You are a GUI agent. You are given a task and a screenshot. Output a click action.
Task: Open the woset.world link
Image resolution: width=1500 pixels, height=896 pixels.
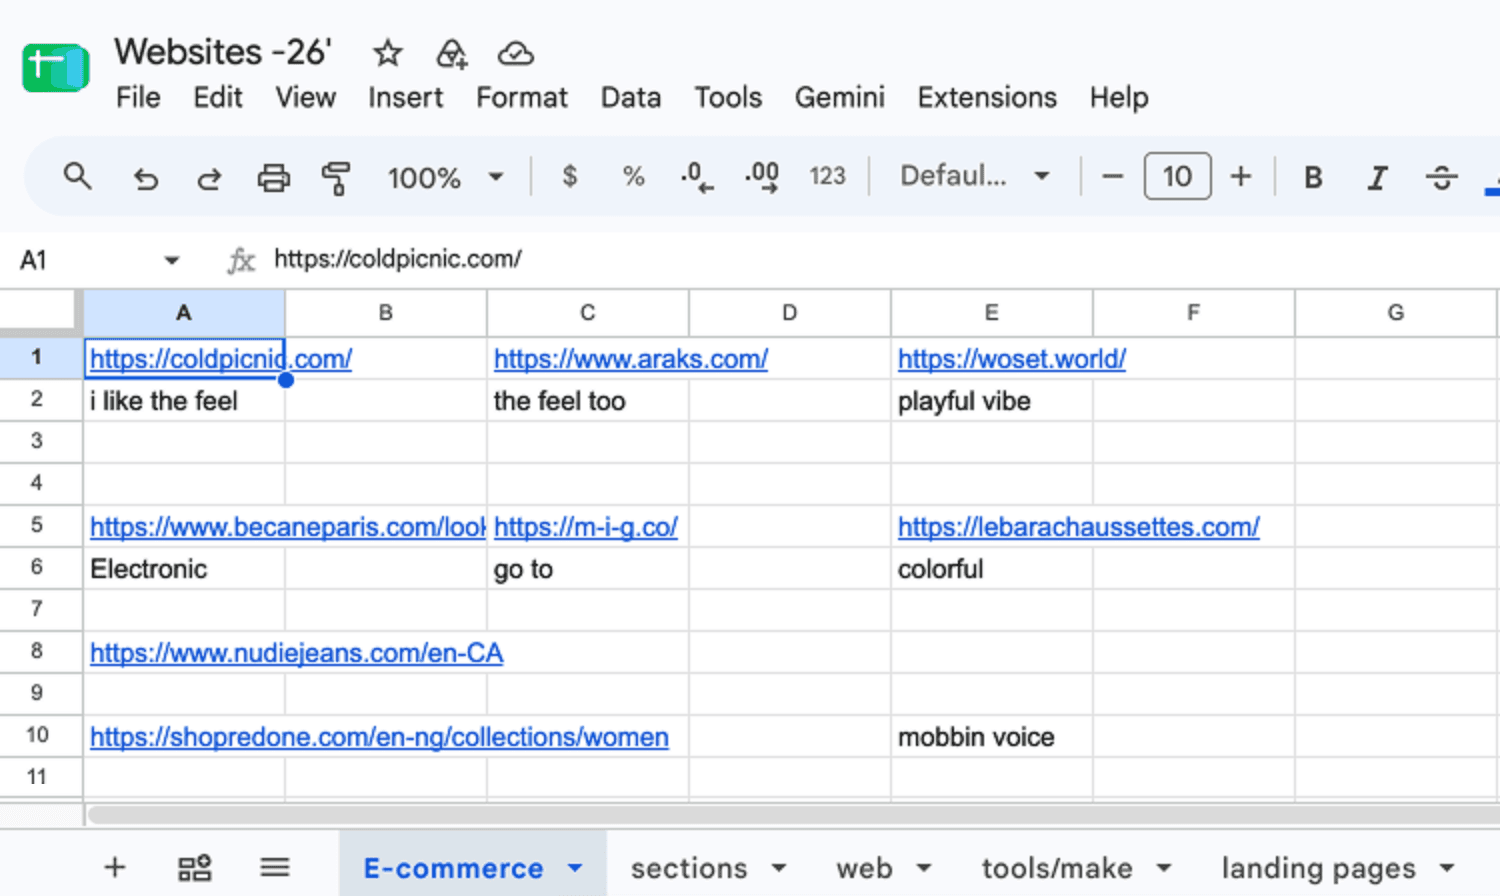1012,359
